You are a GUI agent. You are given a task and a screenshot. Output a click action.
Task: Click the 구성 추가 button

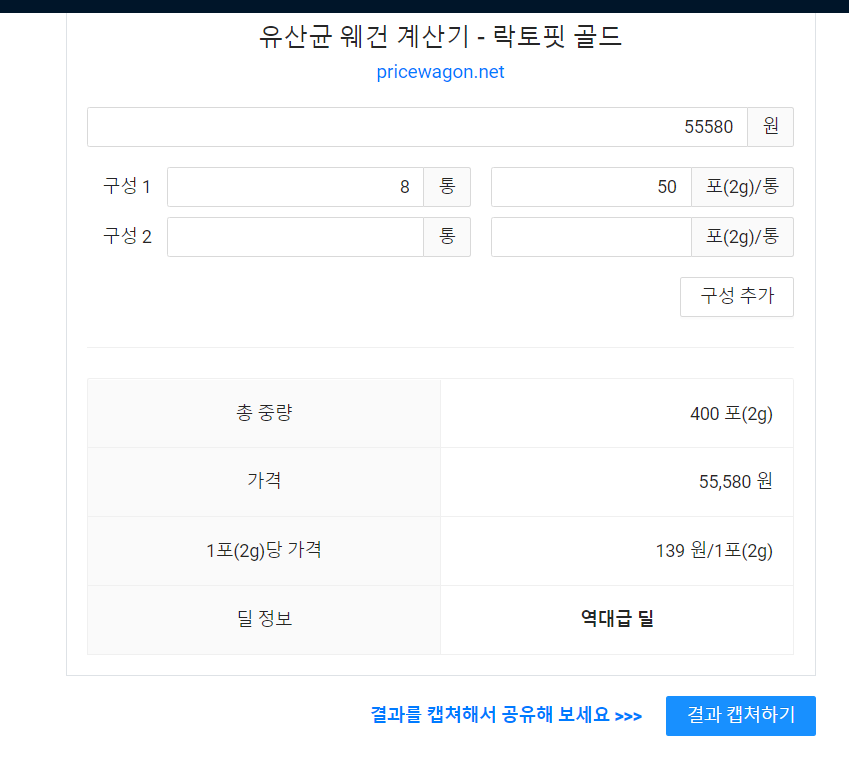tap(737, 297)
